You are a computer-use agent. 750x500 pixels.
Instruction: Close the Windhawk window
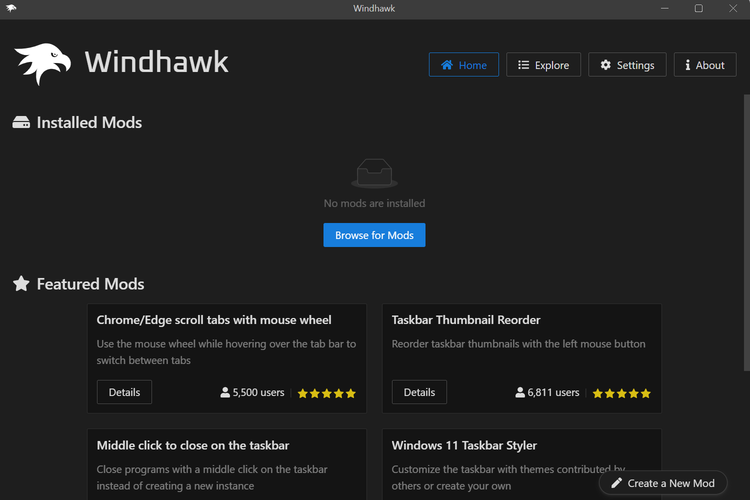point(733,8)
